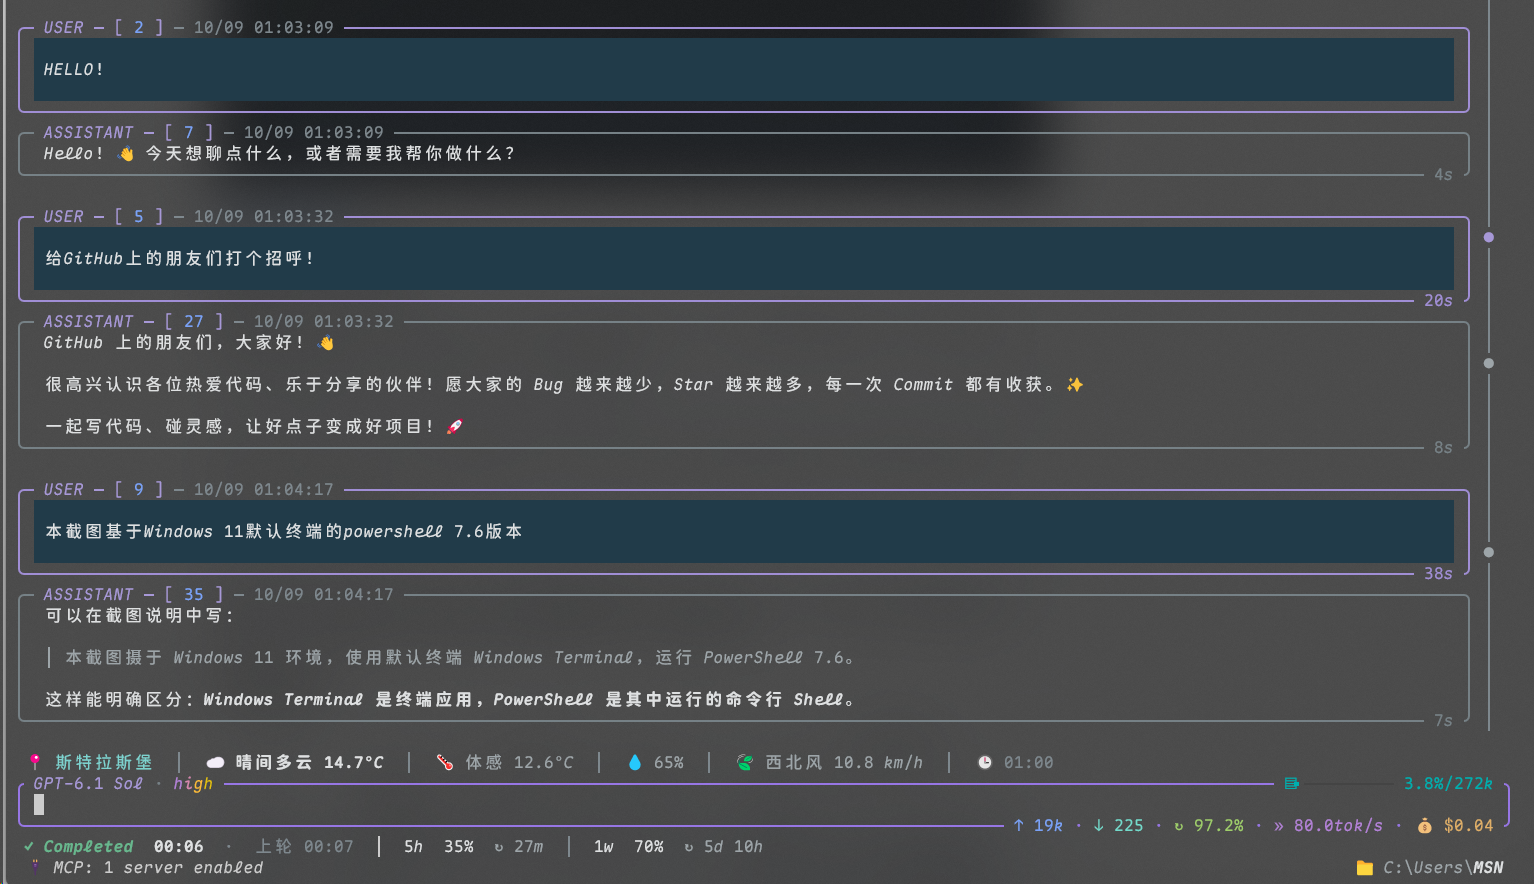Click the 'HELLO!' user message
Viewport: 1534px width, 884px height.
click(x=744, y=69)
